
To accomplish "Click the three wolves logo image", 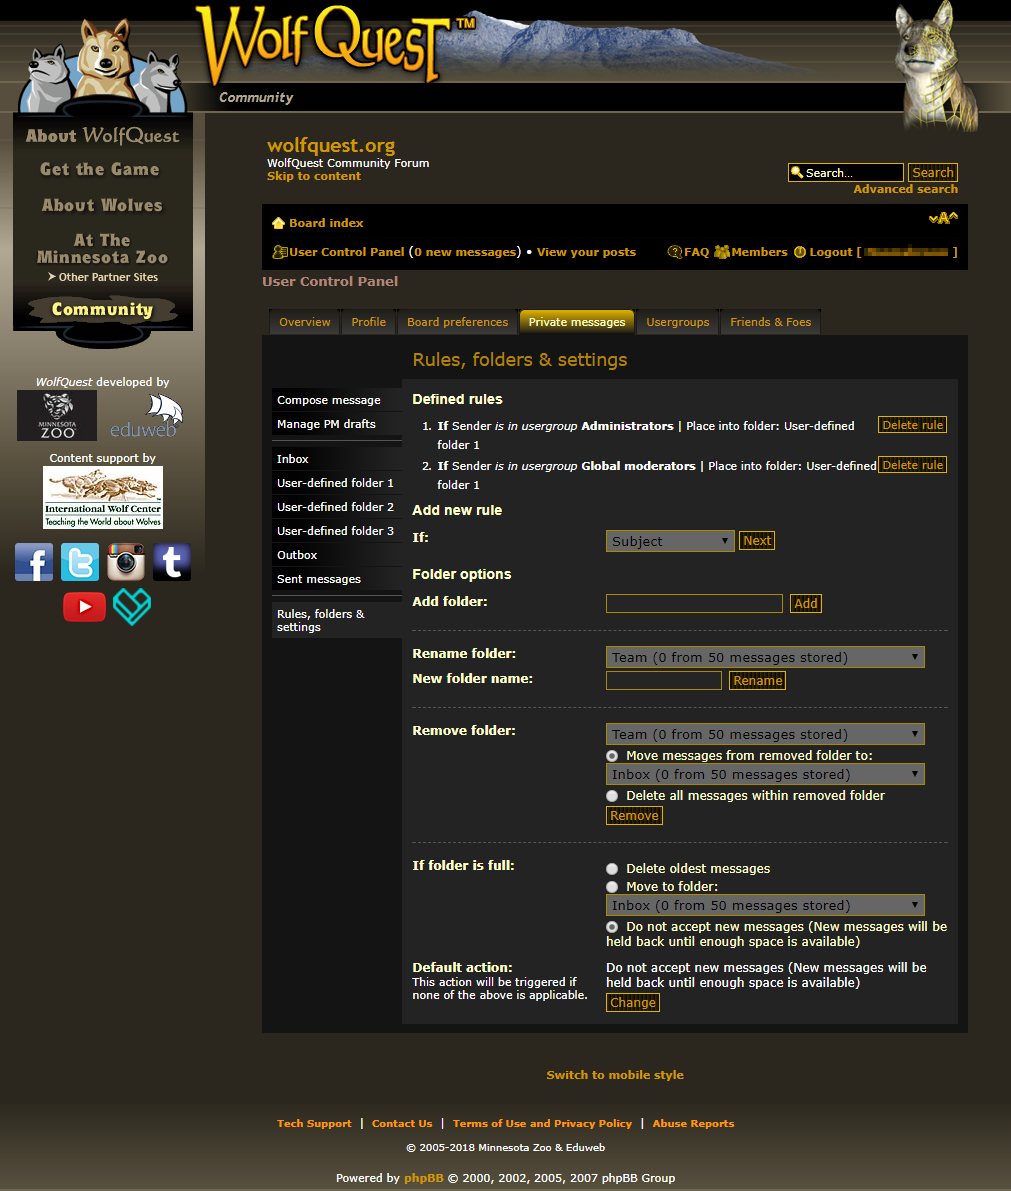I will (x=103, y=68).
